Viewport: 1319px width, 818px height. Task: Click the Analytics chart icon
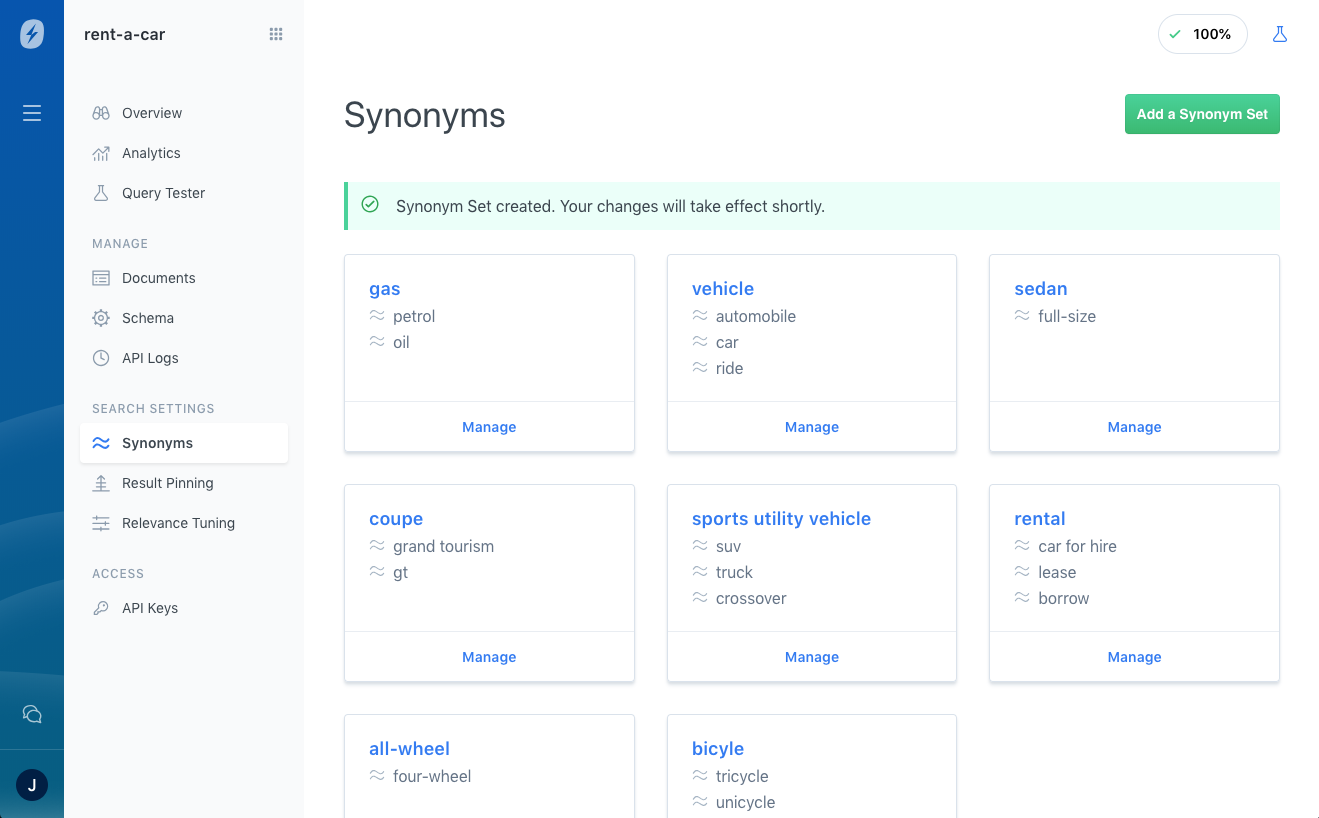click(101, 153)
